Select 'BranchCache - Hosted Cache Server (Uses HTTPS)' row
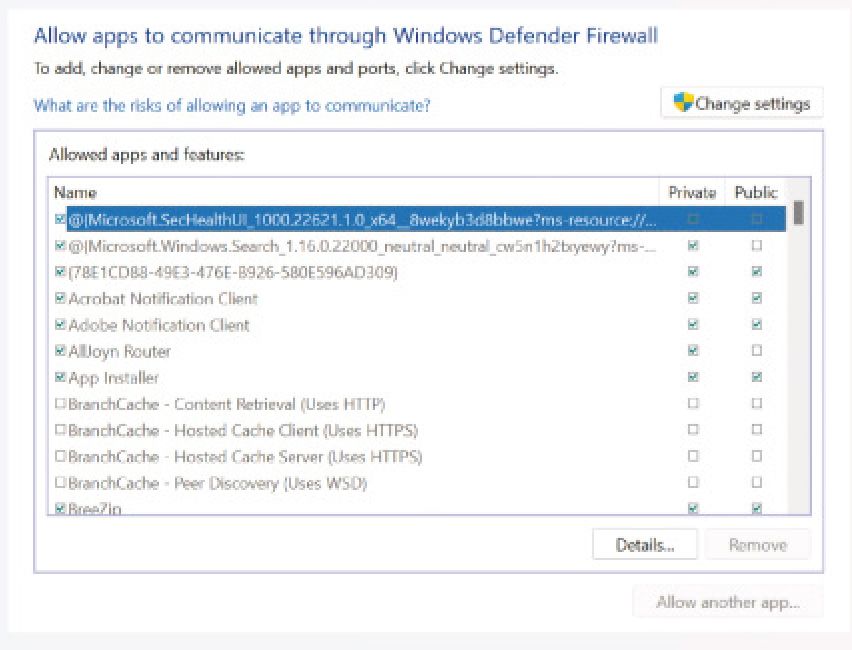852x650 pixels. point(245,457)
